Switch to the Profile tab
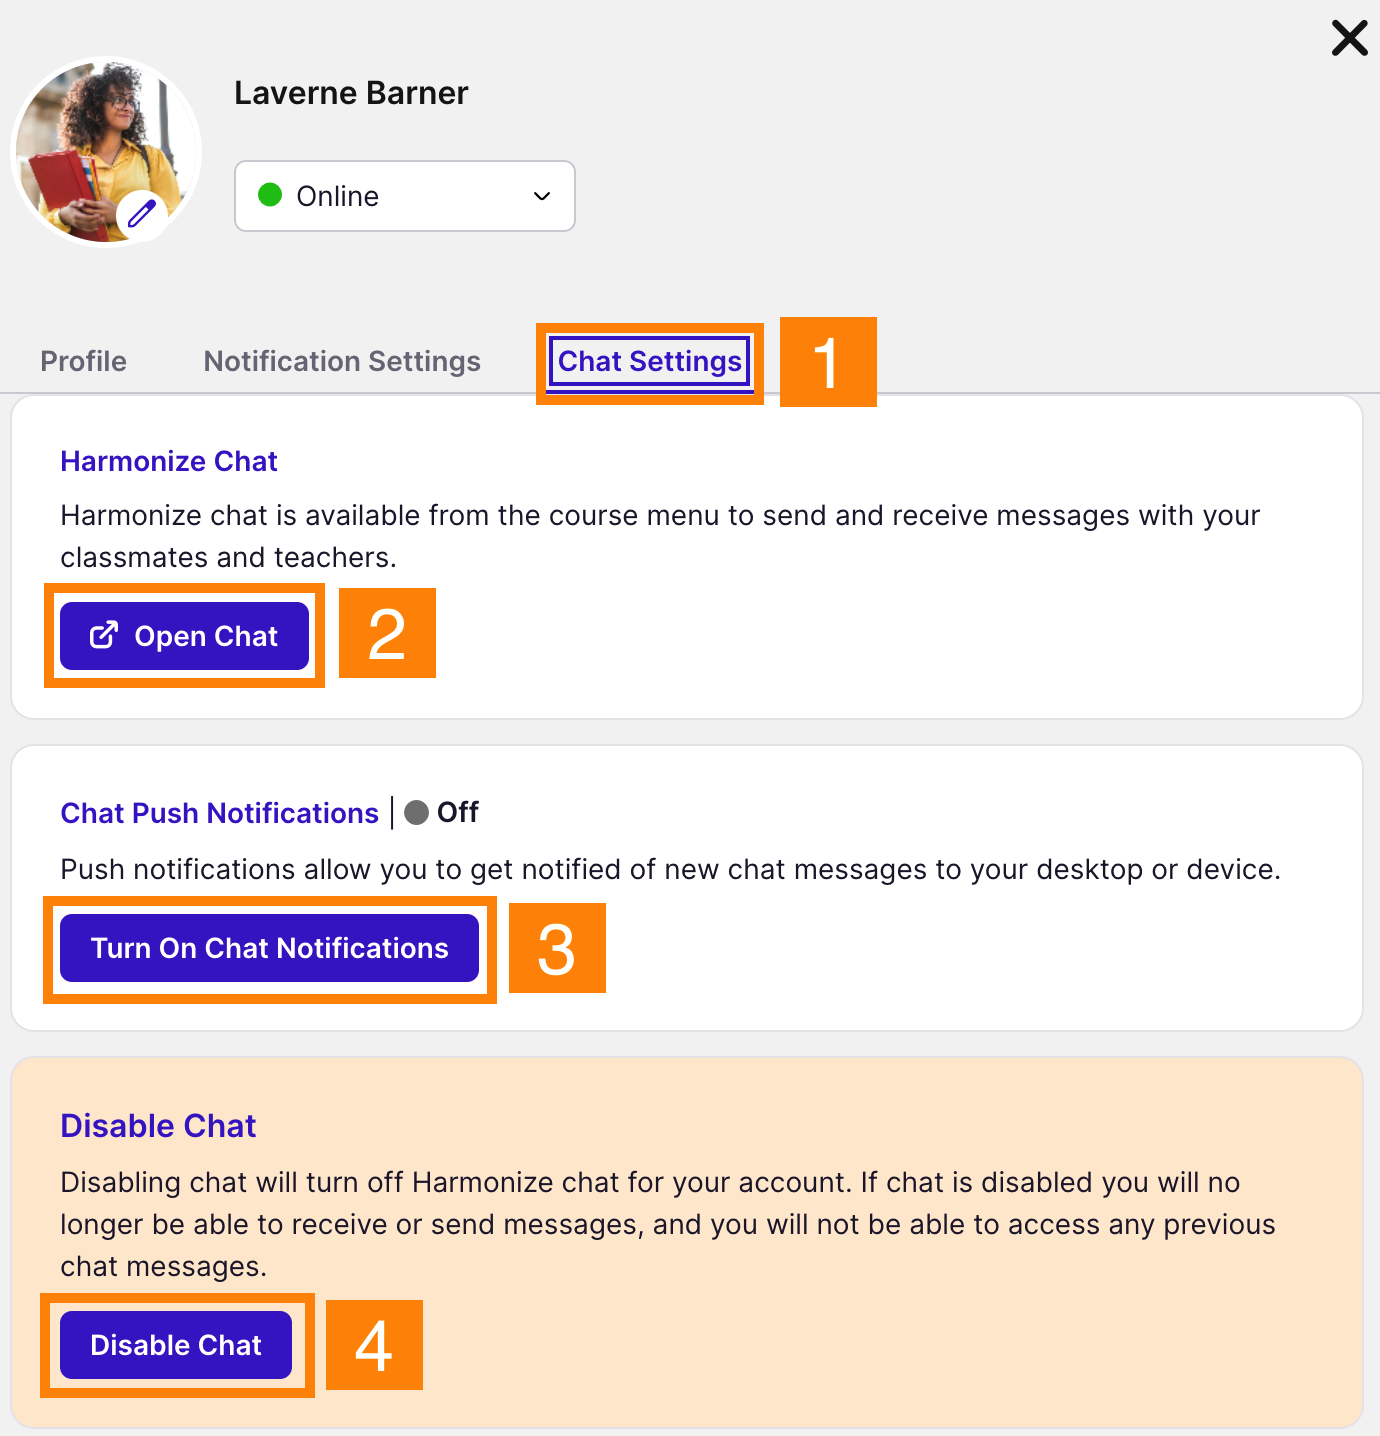 pyautogui.click(x=84, y=361)
